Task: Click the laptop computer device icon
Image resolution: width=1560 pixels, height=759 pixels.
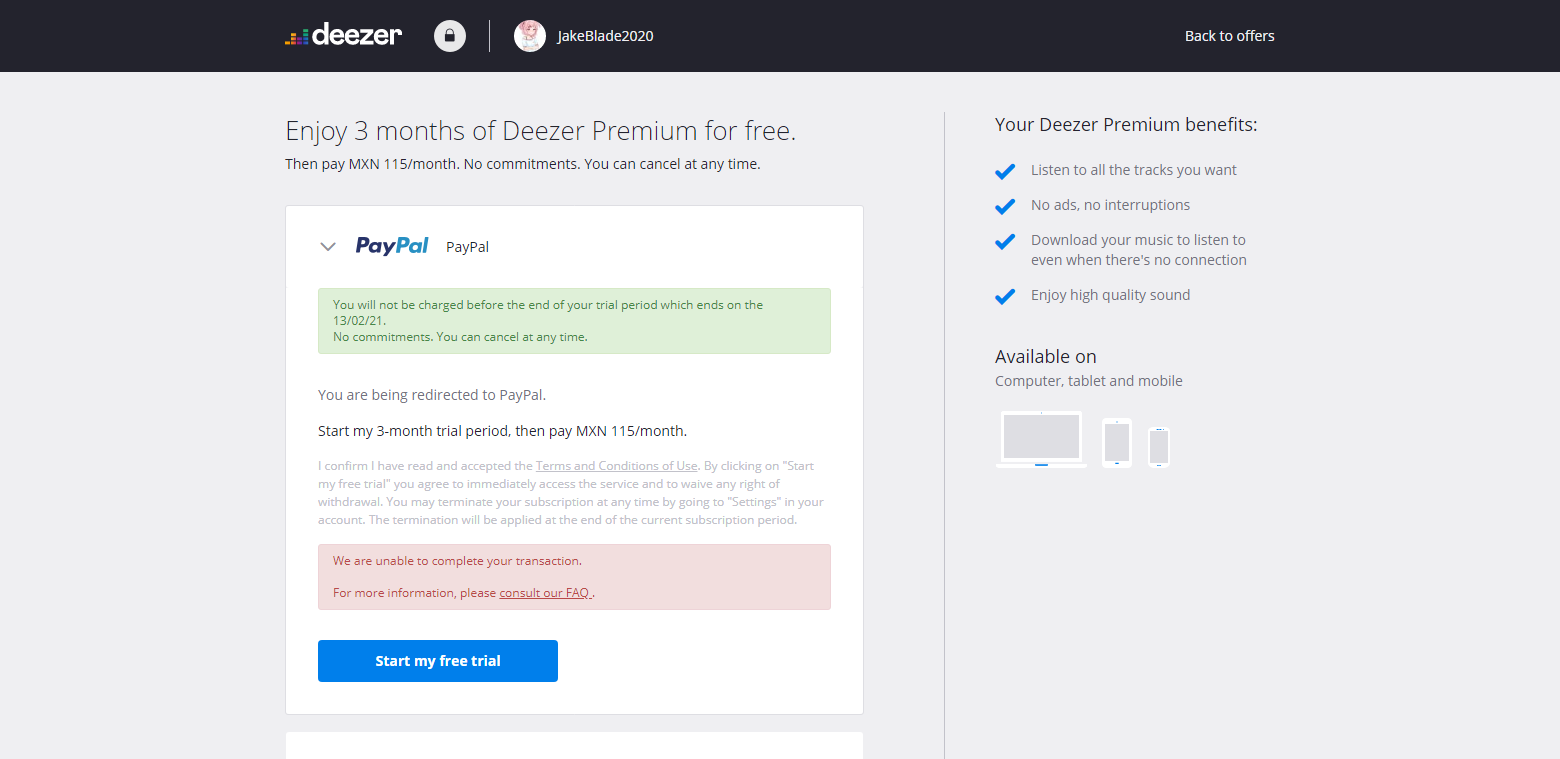Action: (1041, 439)
